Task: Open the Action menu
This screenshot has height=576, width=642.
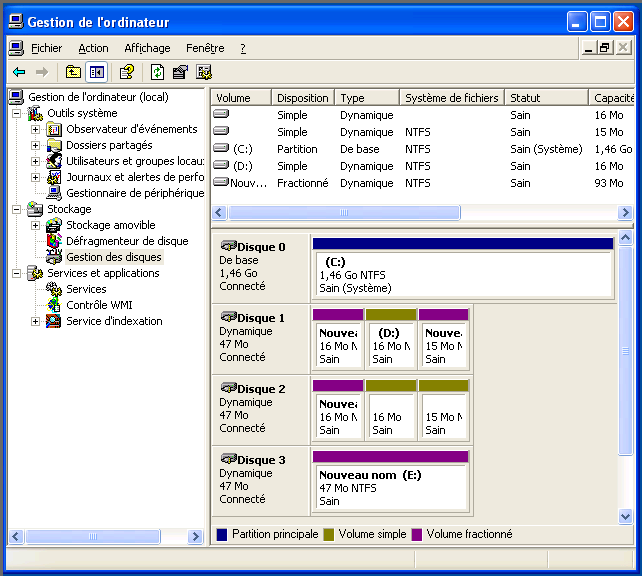Action: 93,48
